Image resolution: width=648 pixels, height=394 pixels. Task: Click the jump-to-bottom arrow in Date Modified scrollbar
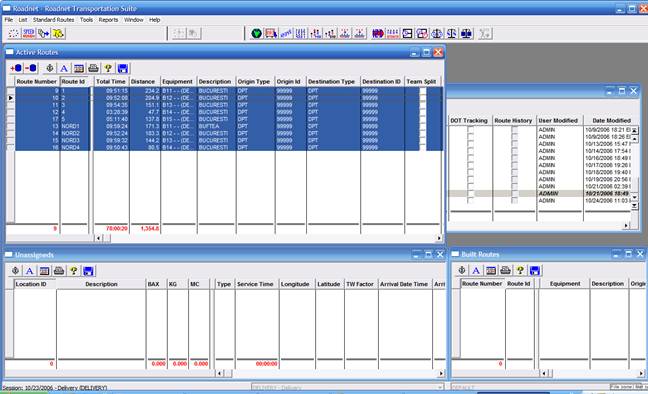point(634,205)
